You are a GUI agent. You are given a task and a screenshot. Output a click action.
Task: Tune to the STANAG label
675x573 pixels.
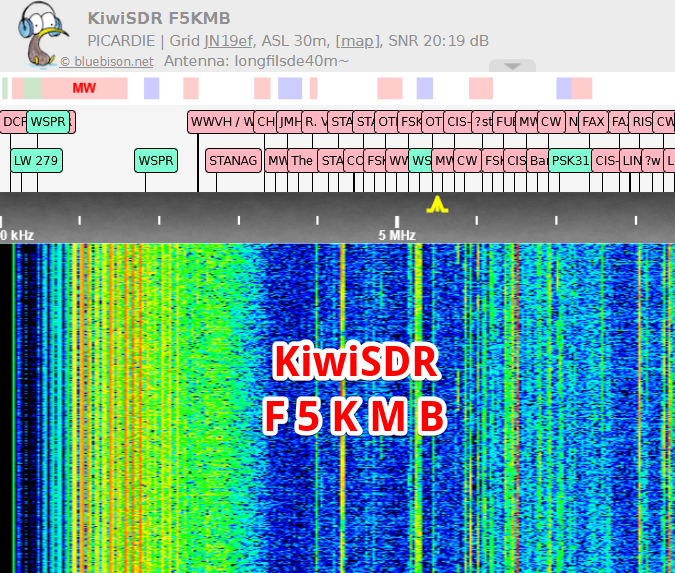pos(233,161)
